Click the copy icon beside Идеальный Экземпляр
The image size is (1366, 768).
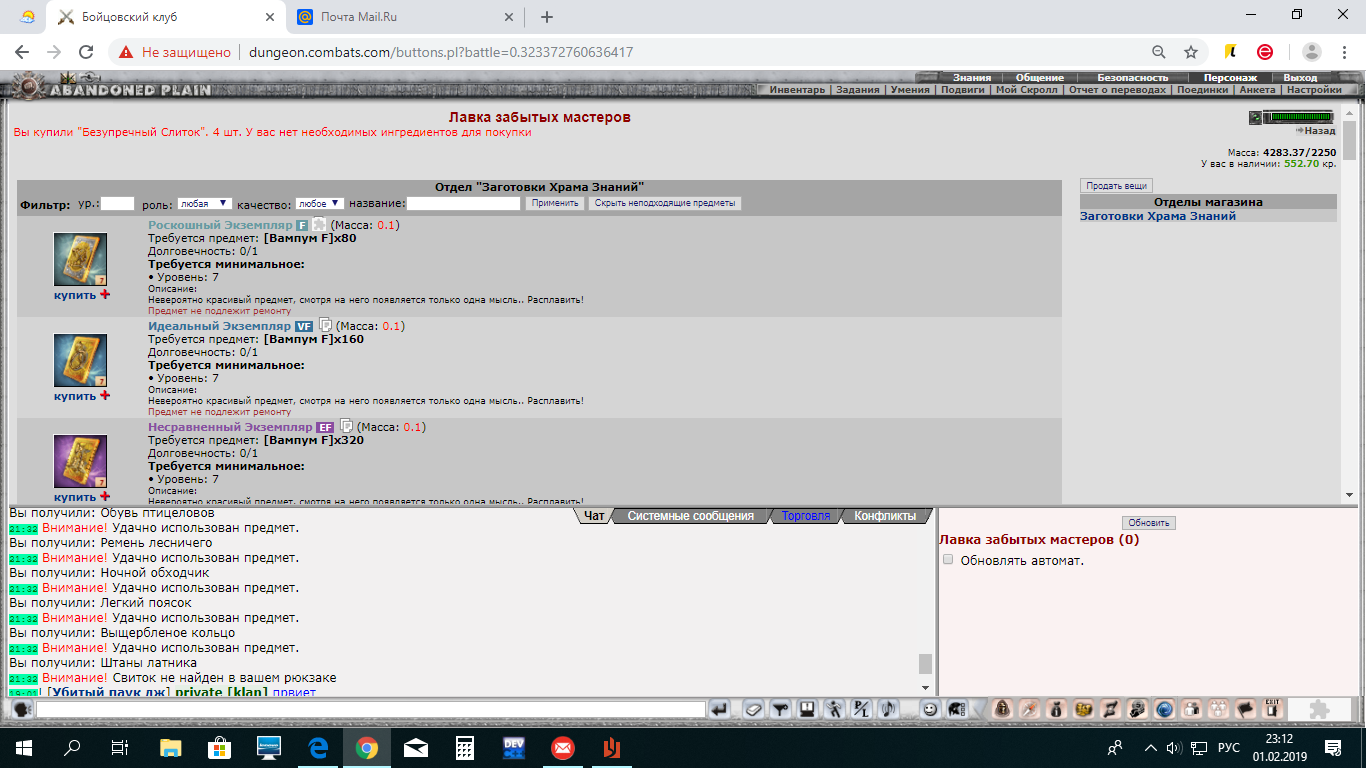tap(325, 325)
